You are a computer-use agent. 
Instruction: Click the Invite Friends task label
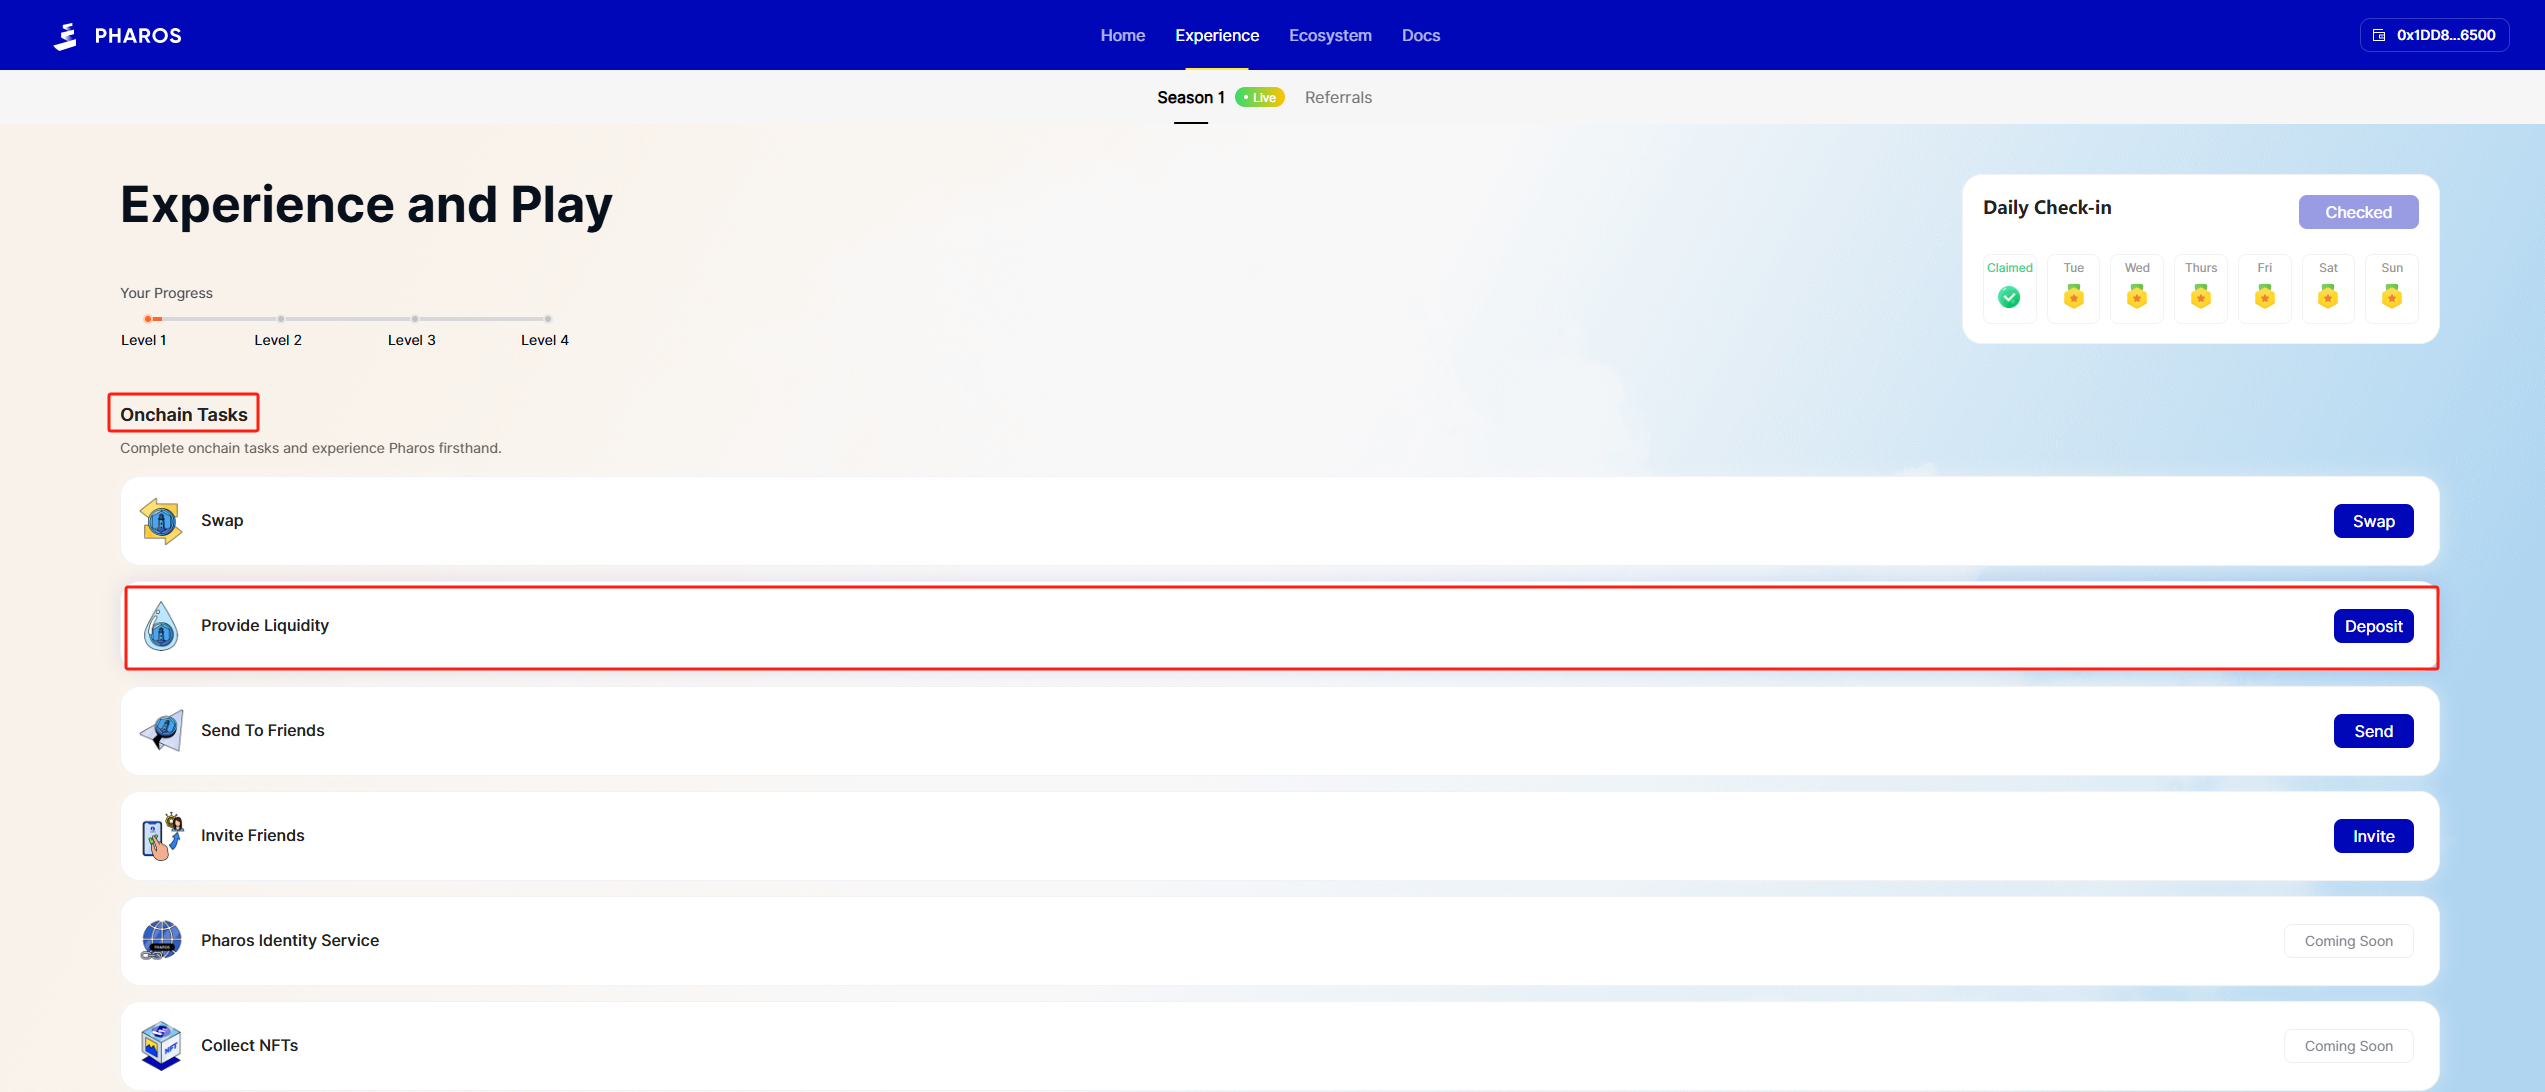point(253,835)
